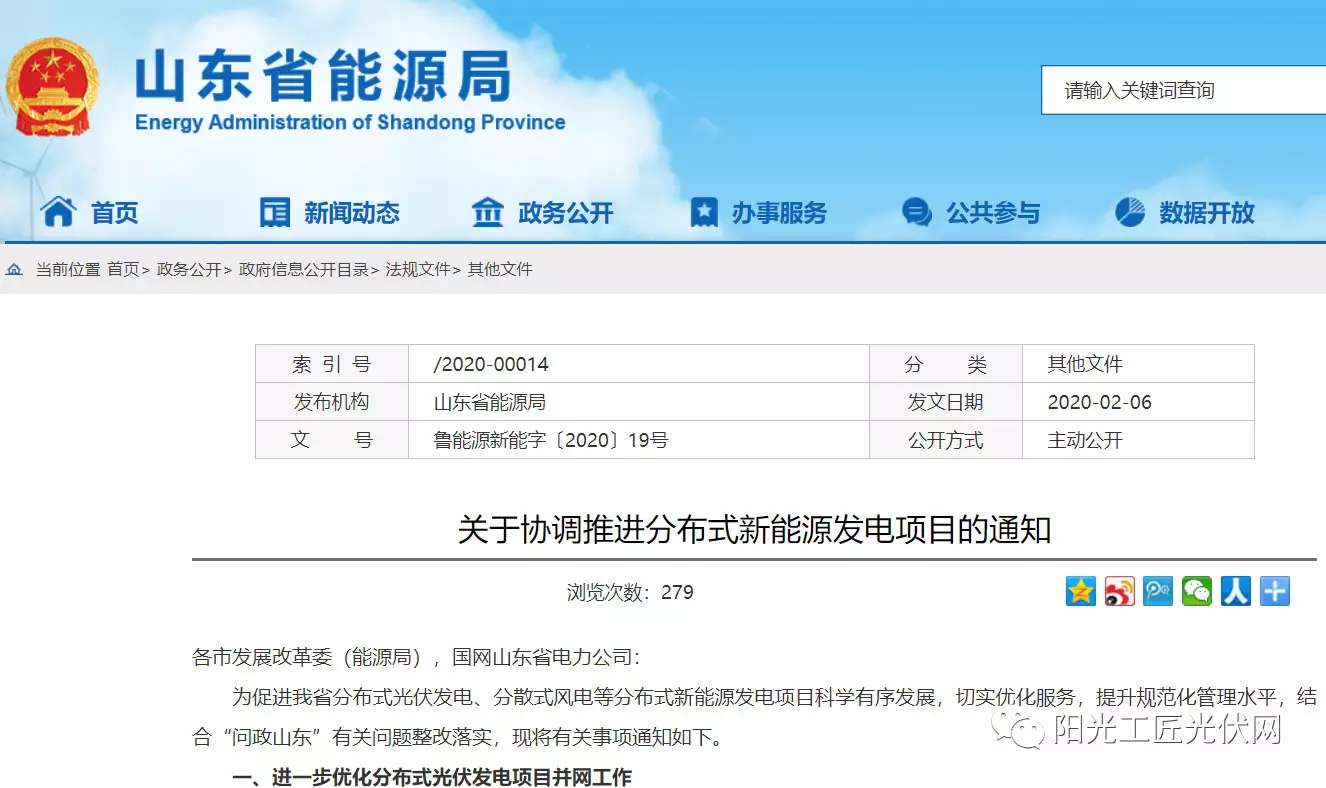
Task: Click the 首页 breadcrumb link
Action: (123, 270)
